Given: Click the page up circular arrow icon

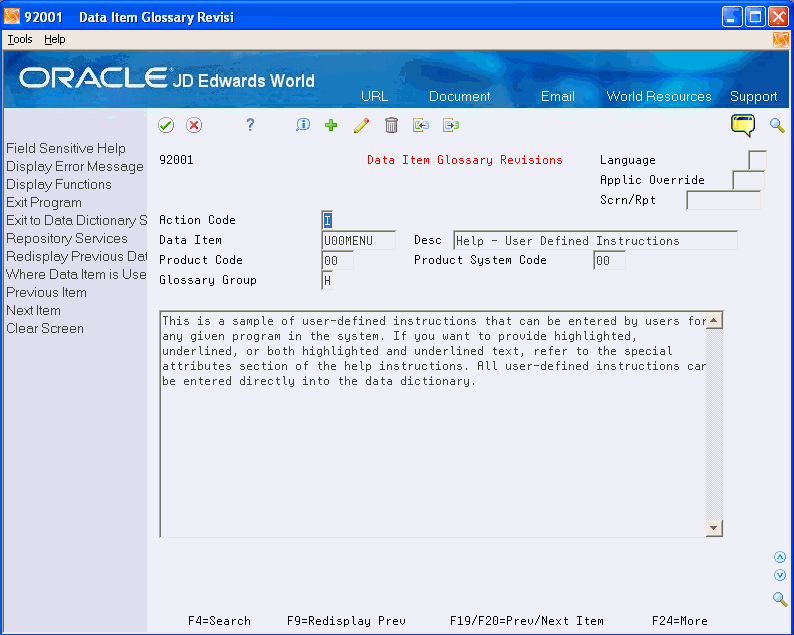Looking at the screenshot, I should click(780, 558).
